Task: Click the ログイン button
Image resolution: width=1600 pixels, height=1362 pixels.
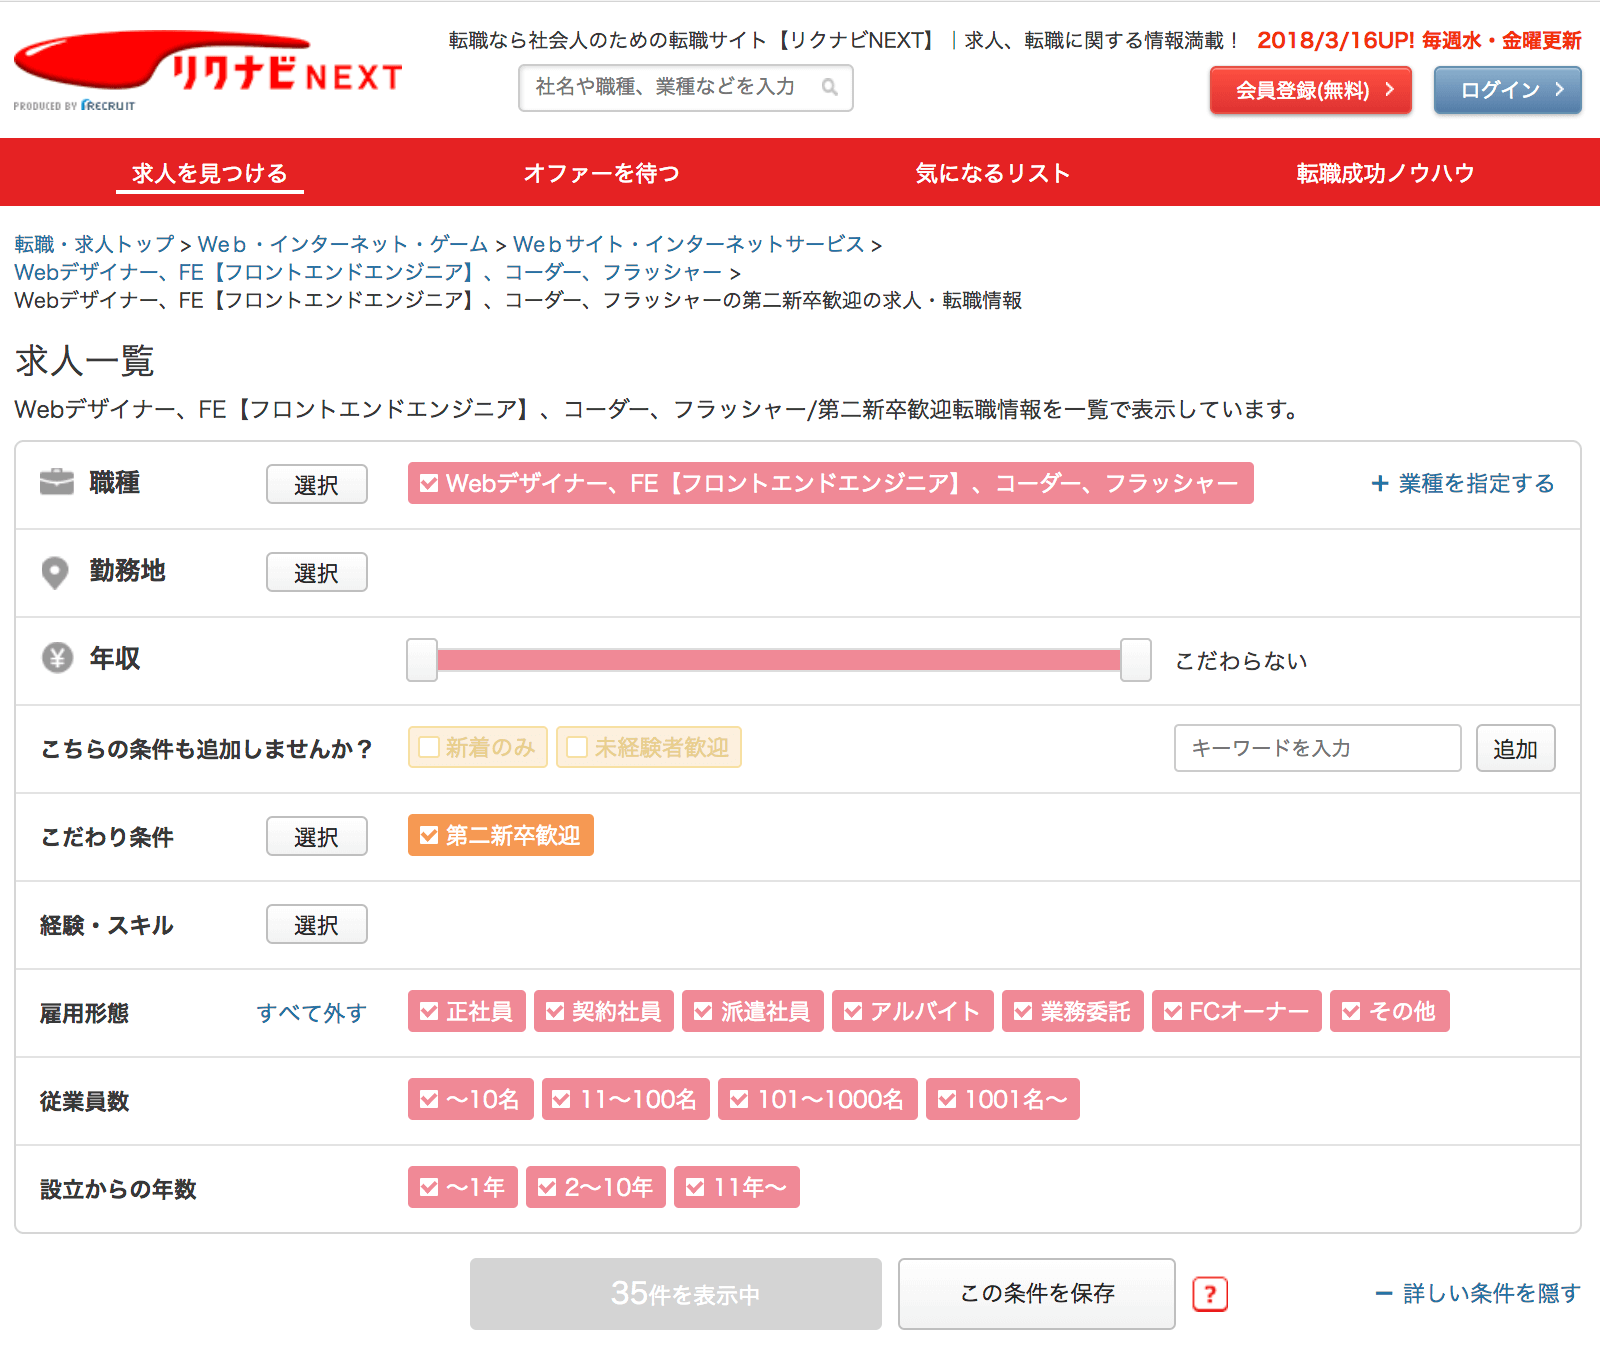Action: click(x=1508, y=90)
